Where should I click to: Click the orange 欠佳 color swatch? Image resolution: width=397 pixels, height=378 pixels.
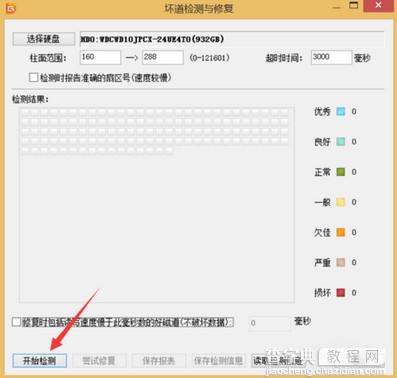click(x=341, y=232)
